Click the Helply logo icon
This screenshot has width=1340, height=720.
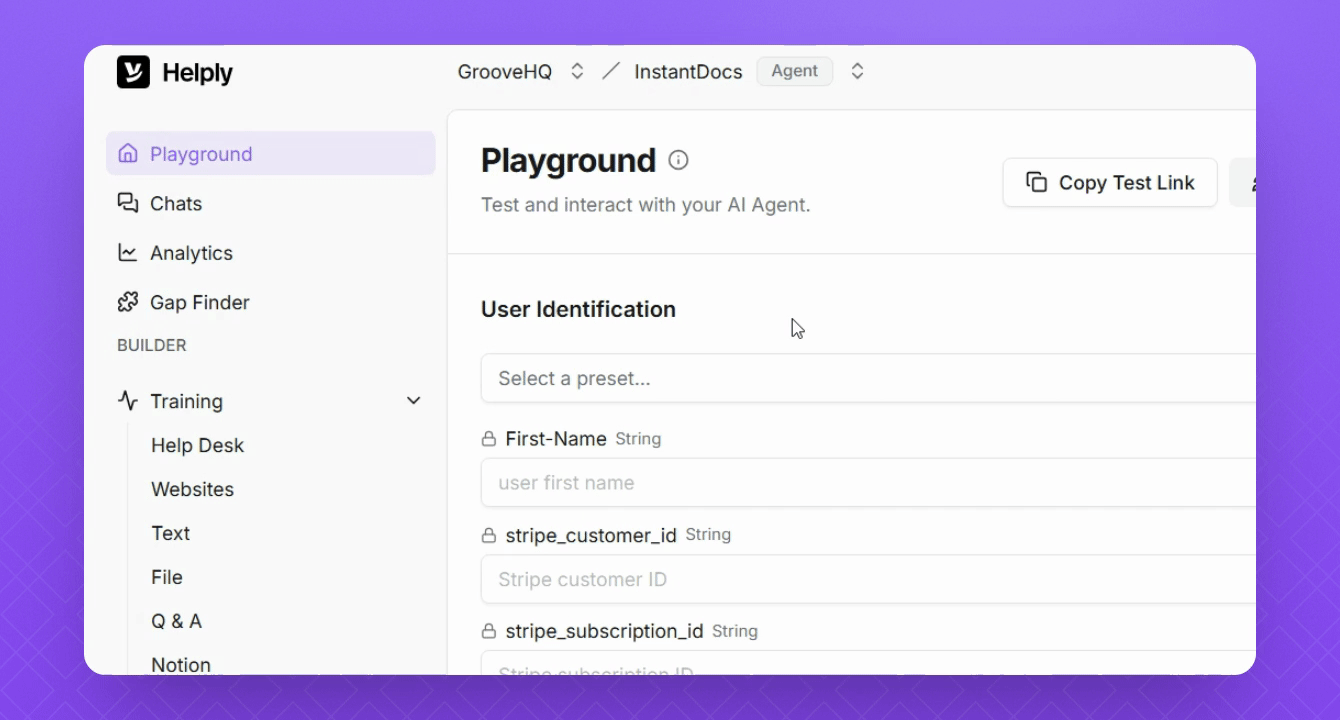133,72
